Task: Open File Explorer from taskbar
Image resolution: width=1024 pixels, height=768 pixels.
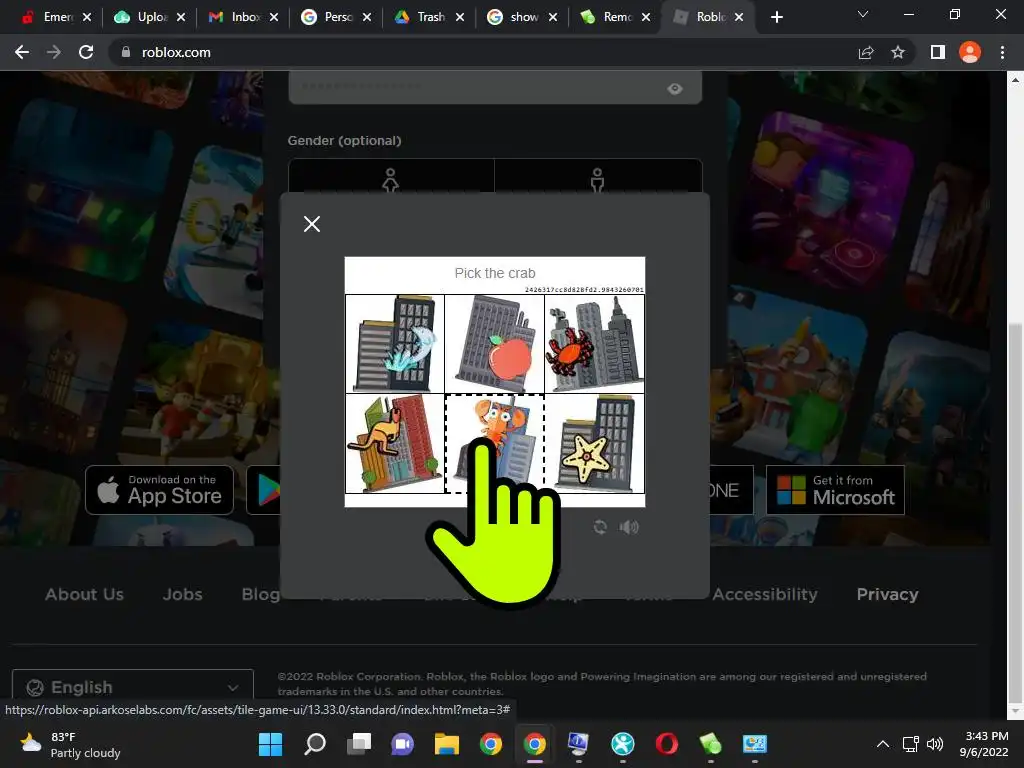Action: pyautogui.click(x=447, y=744)
